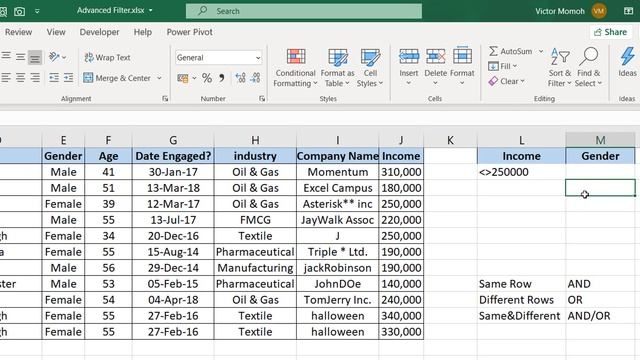Viewport: 640px width, 360px height.
Task: Select the FMCG industry cell
Action: (255, 220)
